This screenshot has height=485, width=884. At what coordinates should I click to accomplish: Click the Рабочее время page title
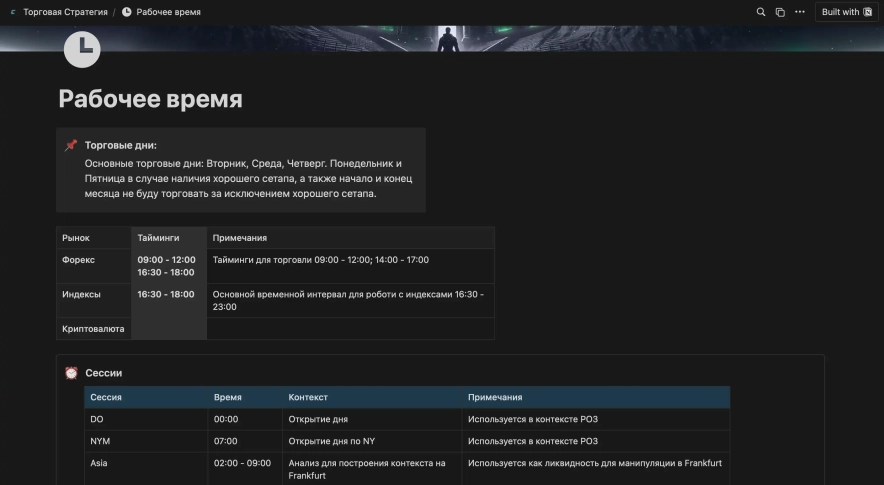tap(150, 99)
